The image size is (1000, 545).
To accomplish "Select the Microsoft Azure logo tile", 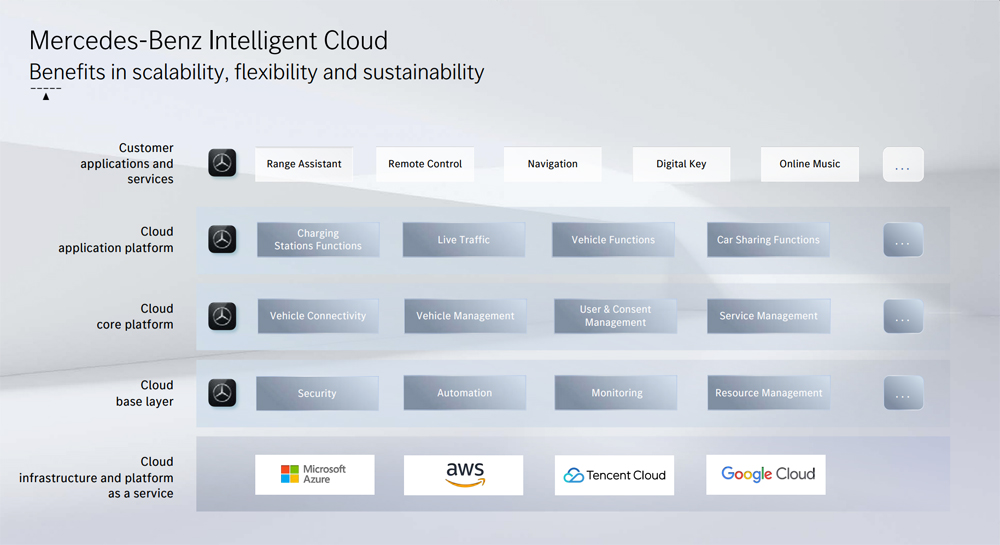I will (x=315, y=474).
